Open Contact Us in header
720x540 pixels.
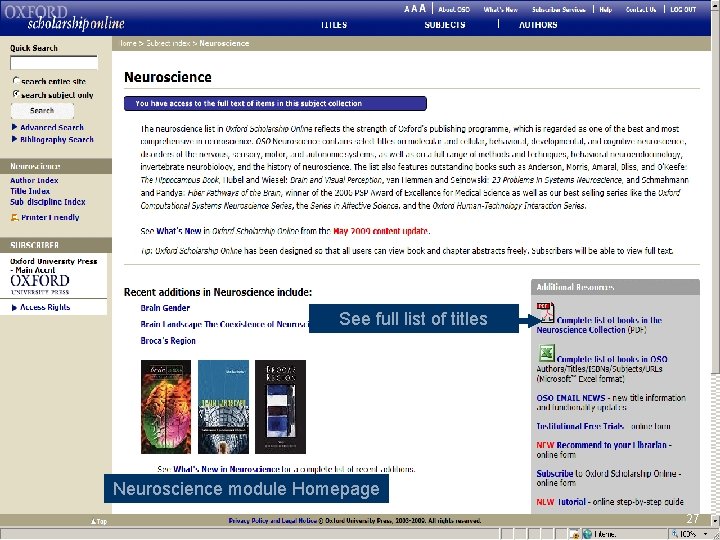641,9
